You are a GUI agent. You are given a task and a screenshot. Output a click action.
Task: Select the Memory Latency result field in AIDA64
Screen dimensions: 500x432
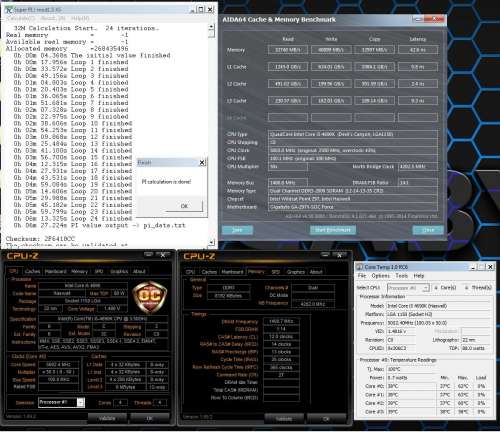point(418,50)
